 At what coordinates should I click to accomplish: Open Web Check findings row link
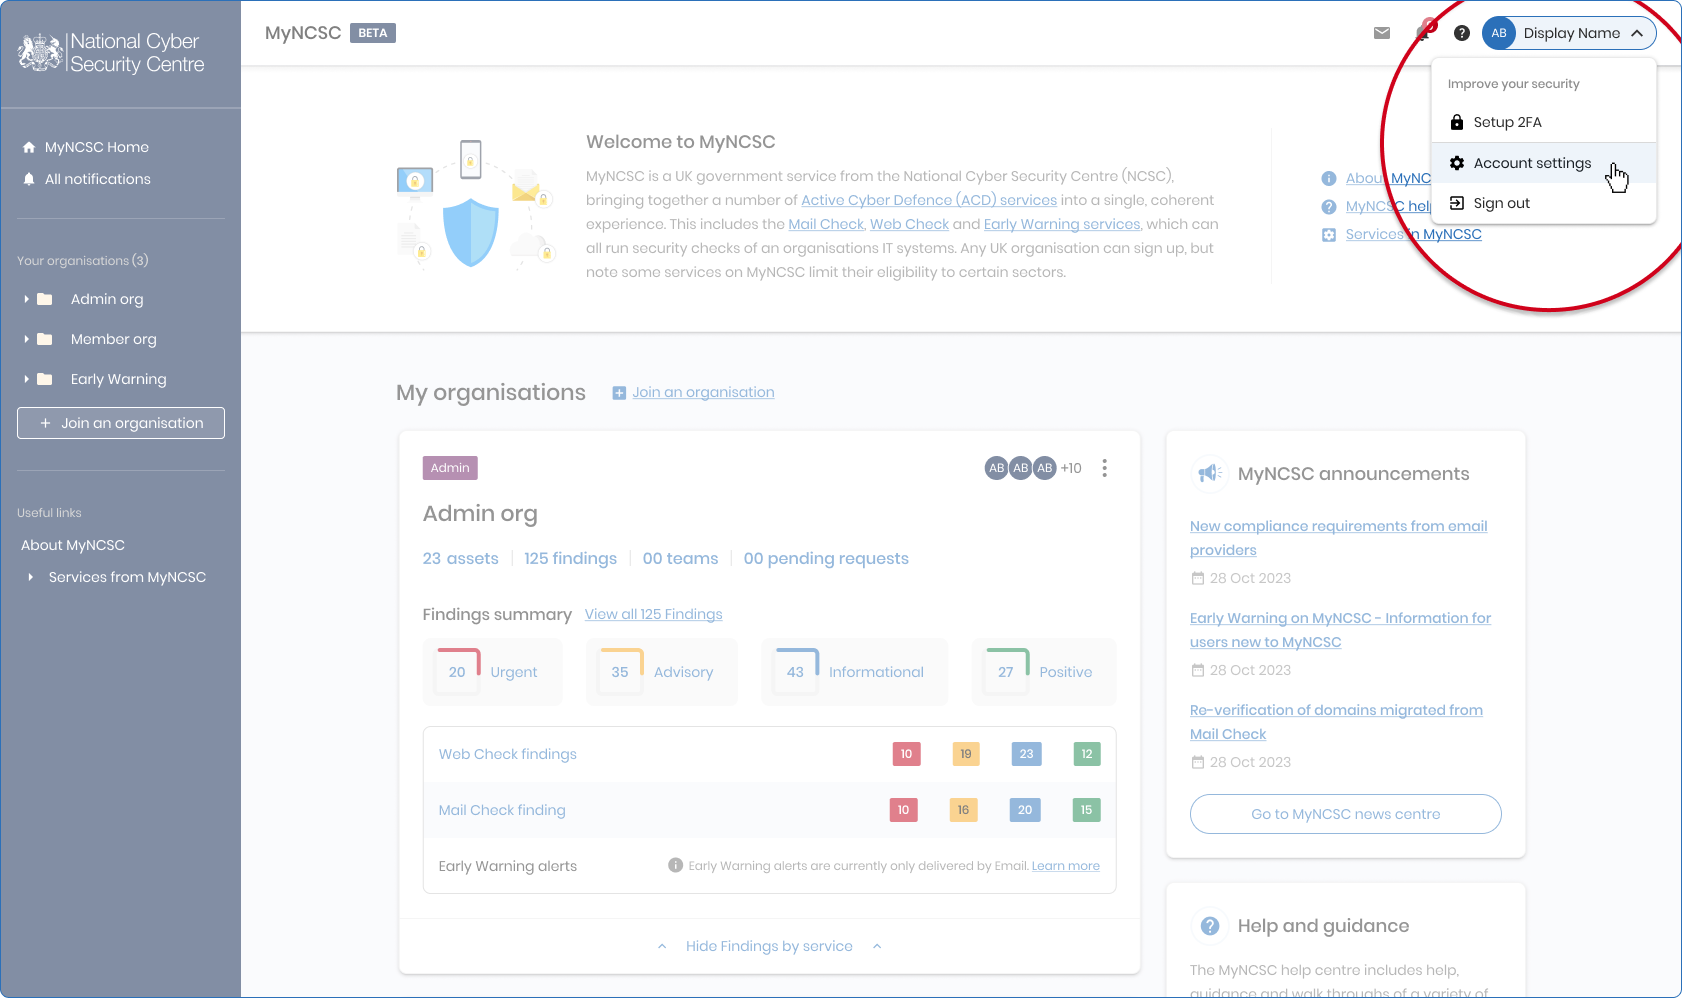click(508, 754)
